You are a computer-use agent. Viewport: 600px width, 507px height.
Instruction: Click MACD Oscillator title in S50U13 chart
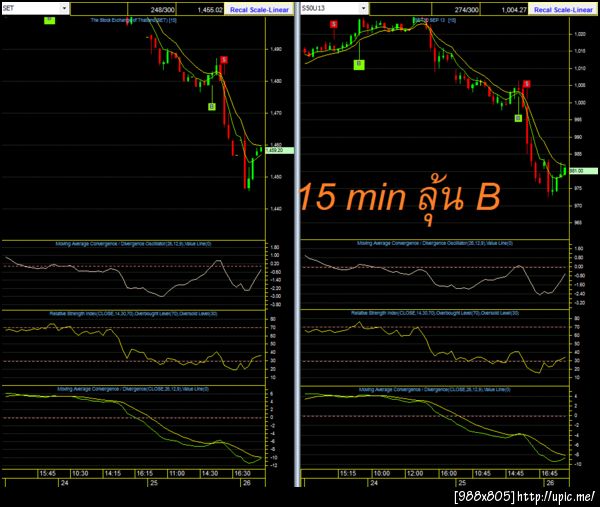click(x=435, y=243)
